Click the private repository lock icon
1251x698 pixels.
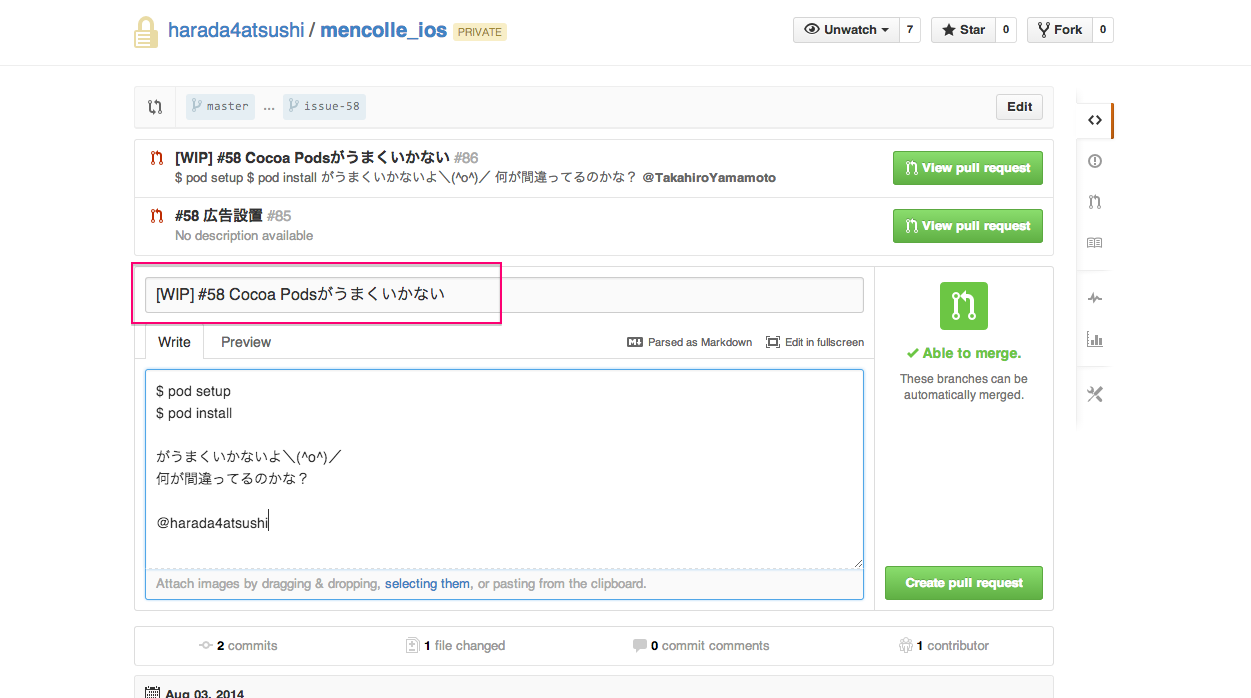pos(145,30)
